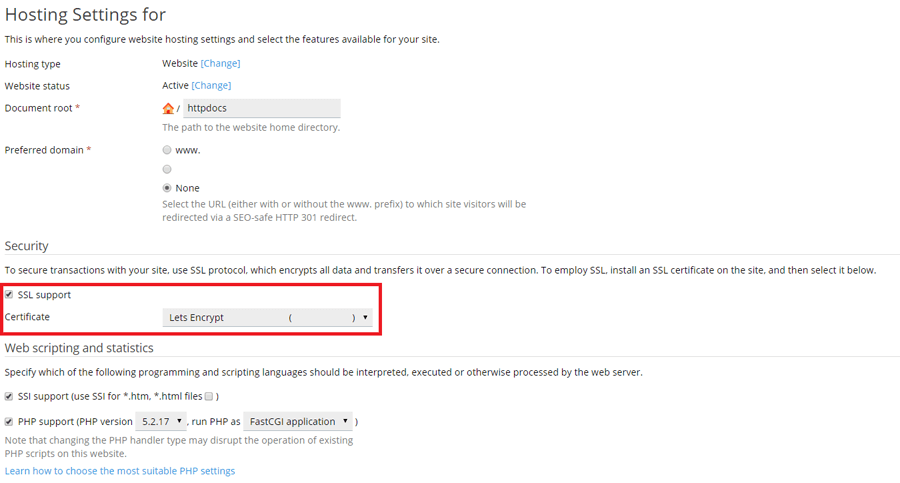Image resolution: width=900 pixels, height=483 pixels.
Task: Toggle the SSL support checkbox
Action: (9, 295)
